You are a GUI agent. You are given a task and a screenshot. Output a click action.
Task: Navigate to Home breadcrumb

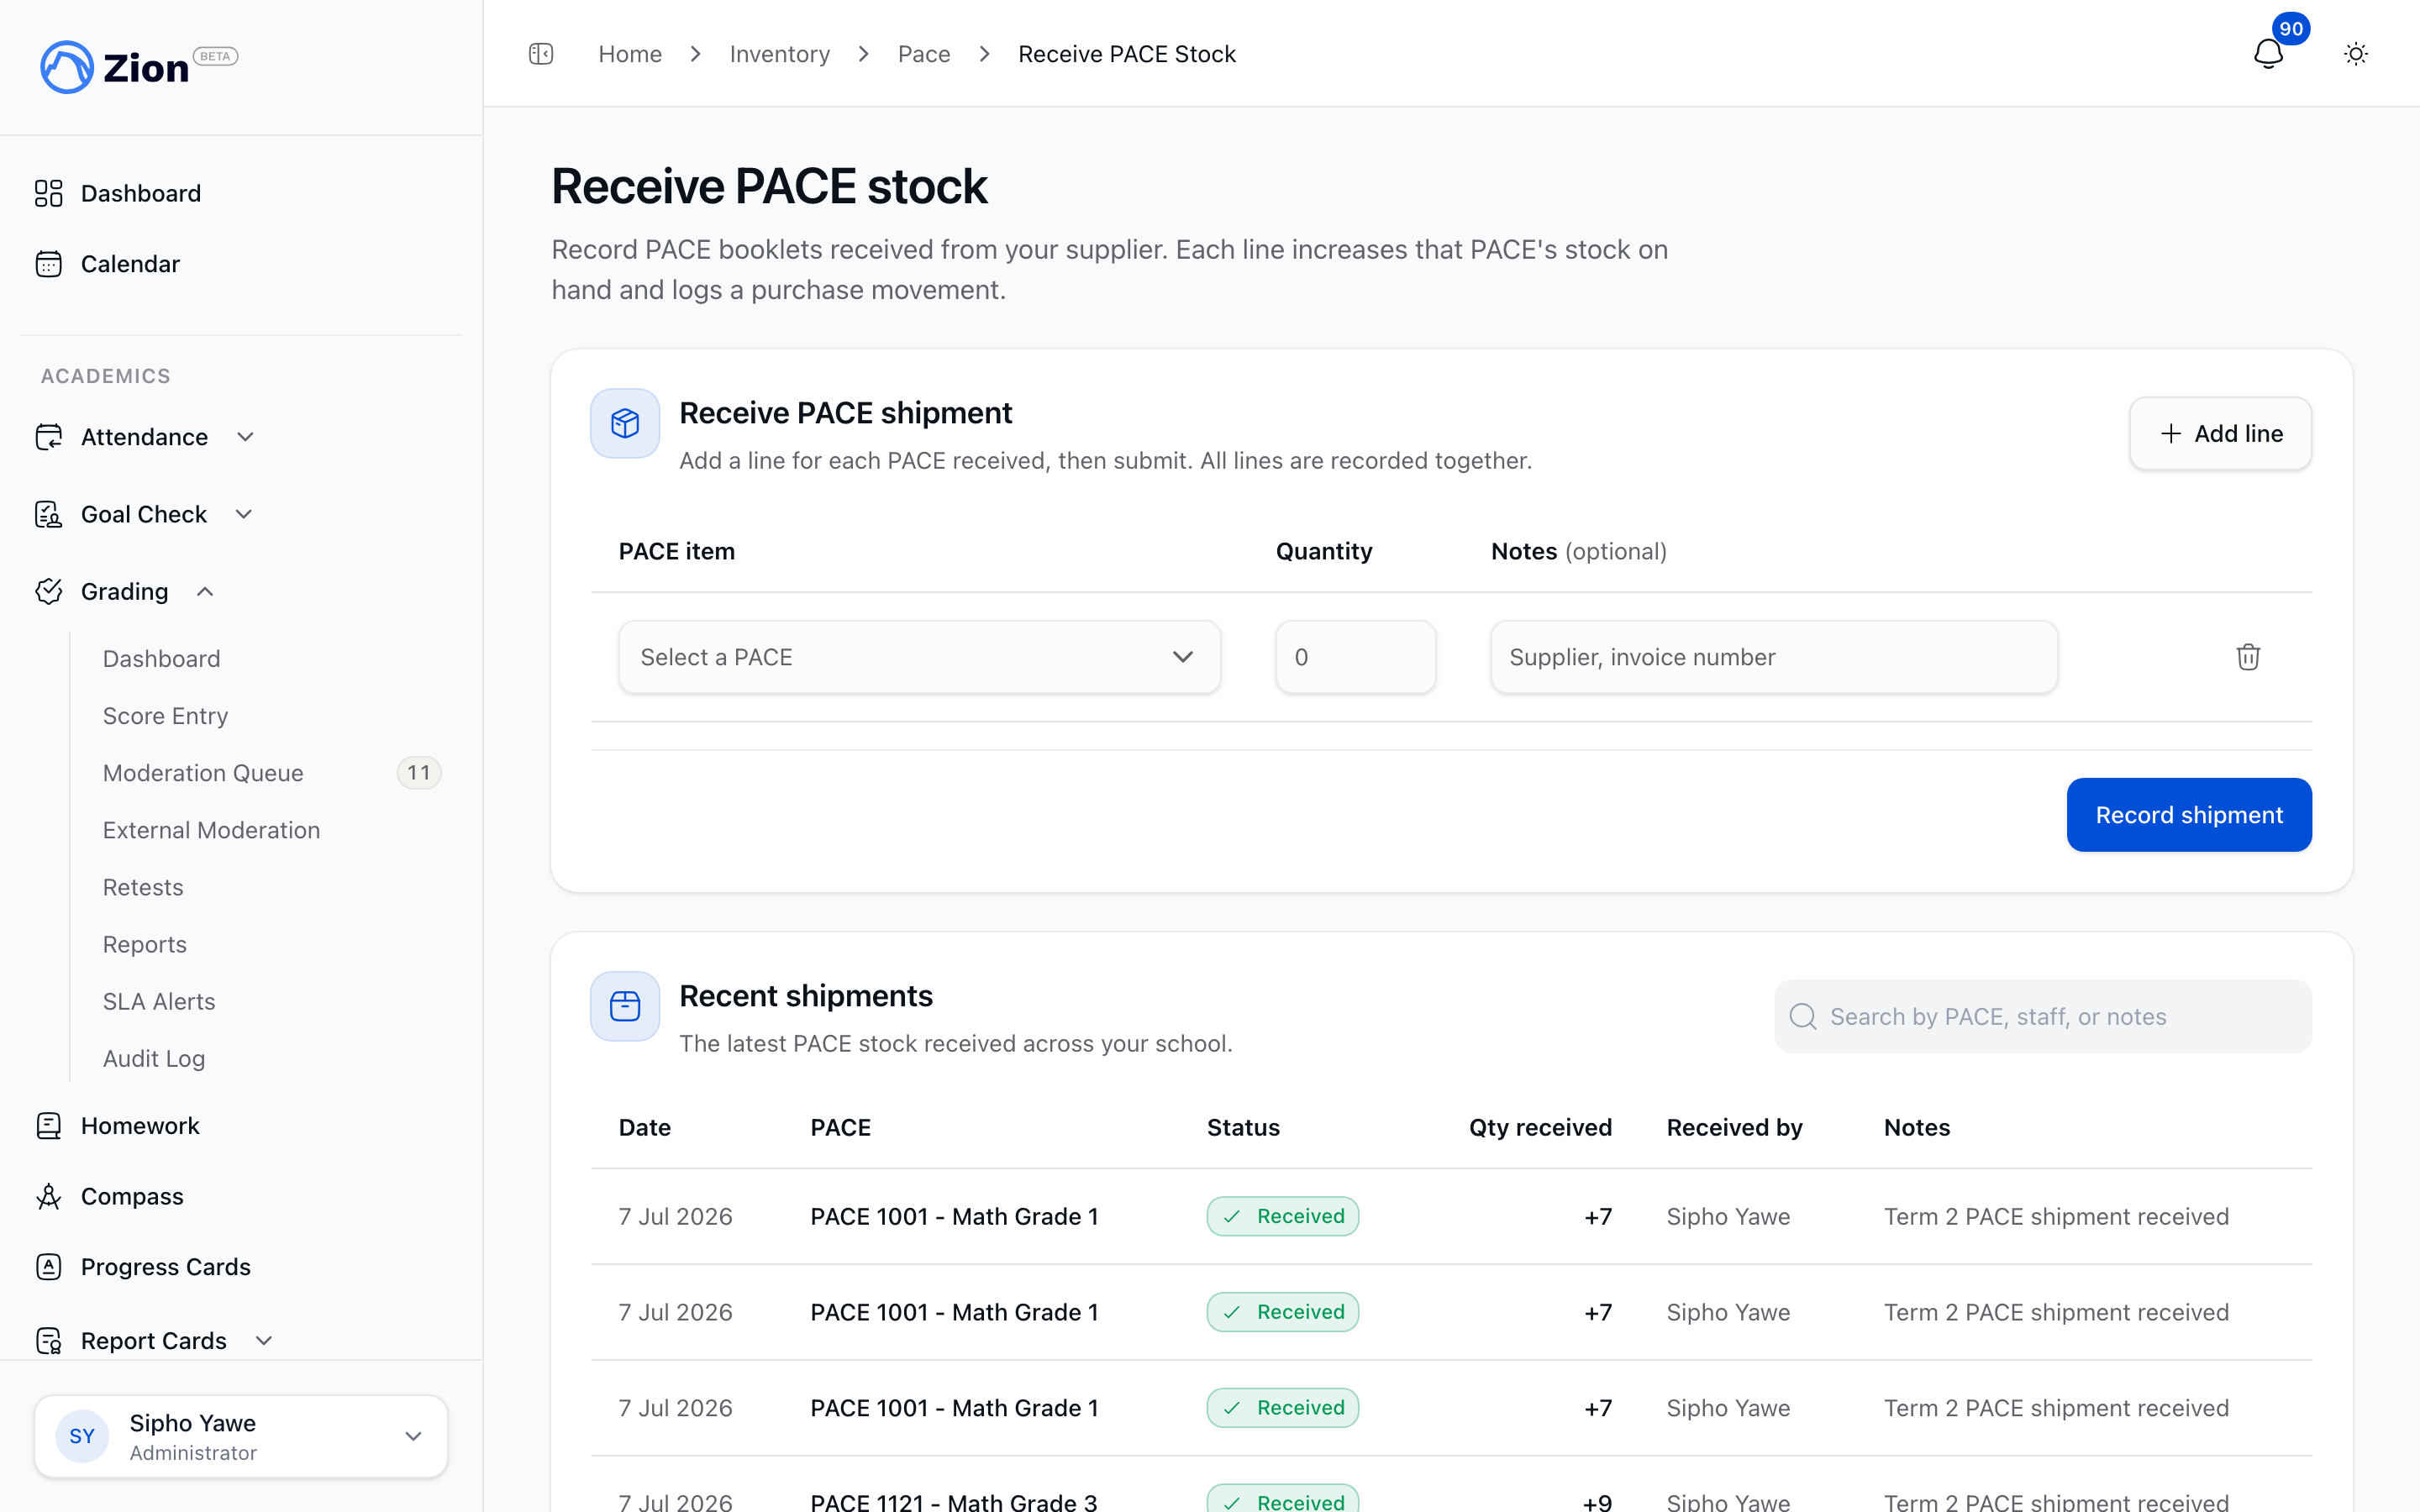630,54
